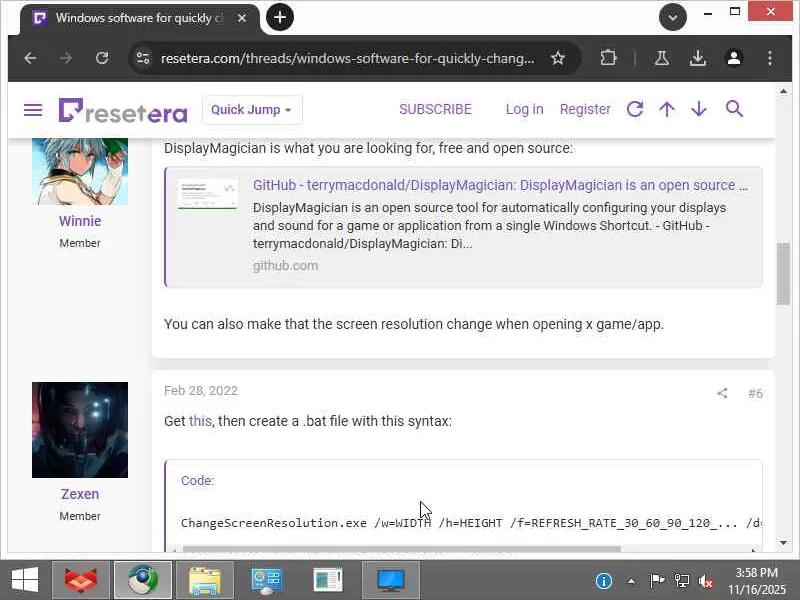800x600 pixels.
Task: Open Action Center flag icon
Action: tap(657, 581)
